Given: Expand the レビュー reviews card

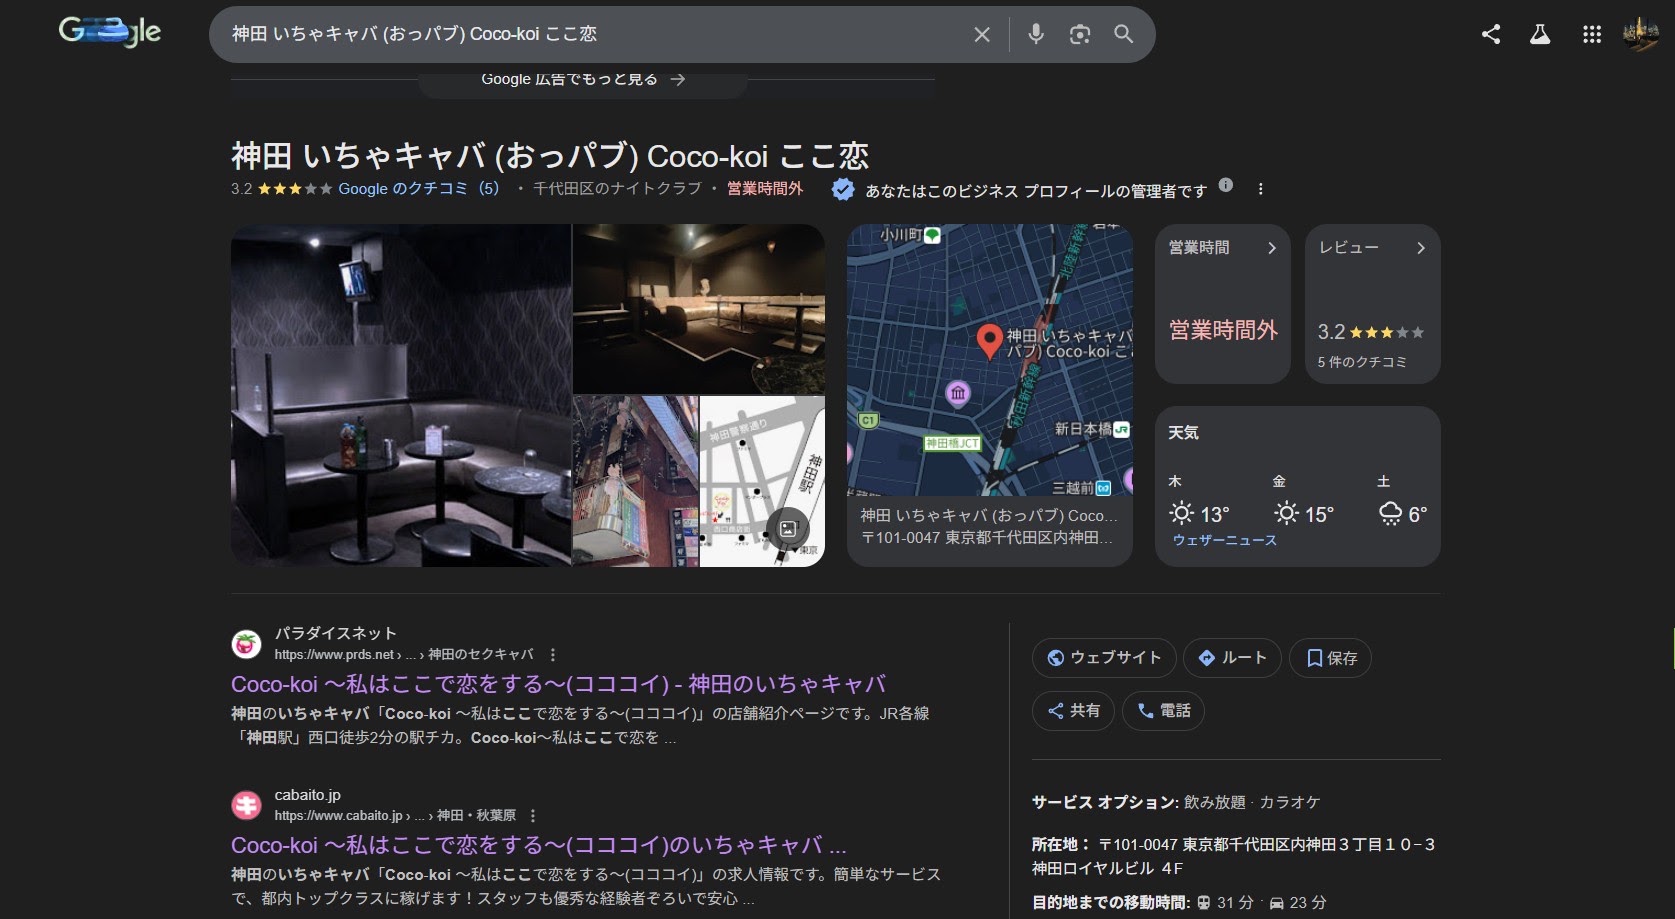Looking at the screenshot, I should click(1373, 304).
